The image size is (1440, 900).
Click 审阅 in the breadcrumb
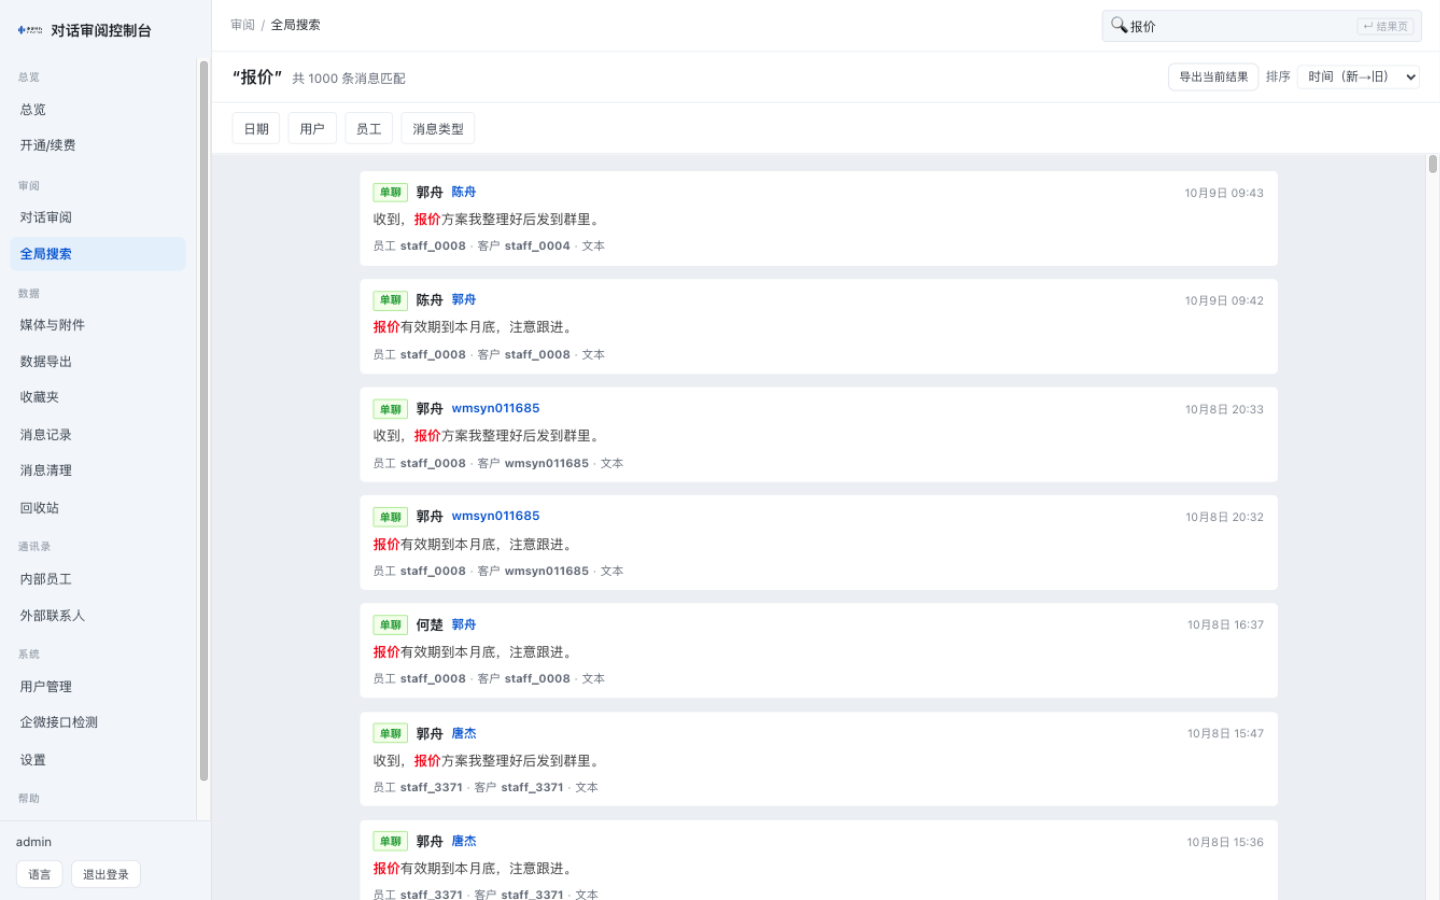pos(243,25)
